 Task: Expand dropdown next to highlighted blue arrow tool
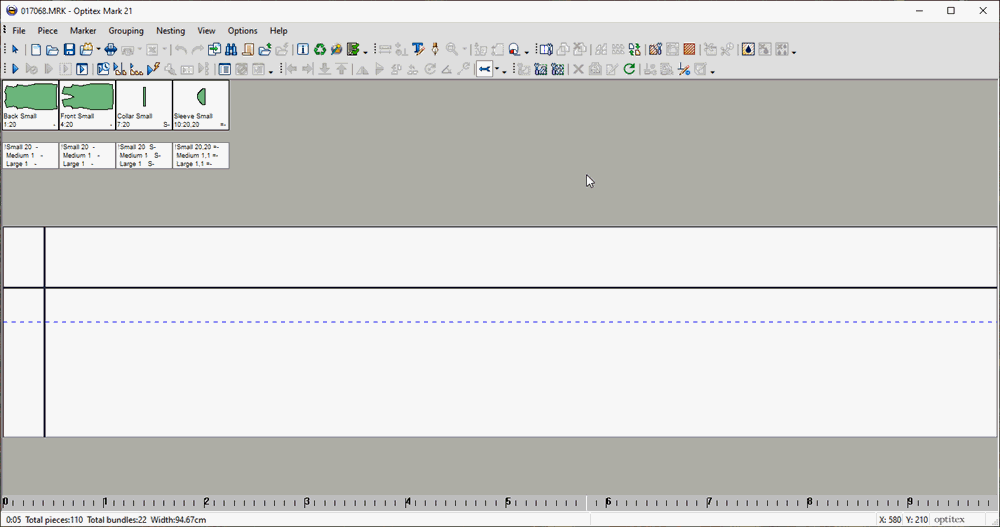[504, 71]
